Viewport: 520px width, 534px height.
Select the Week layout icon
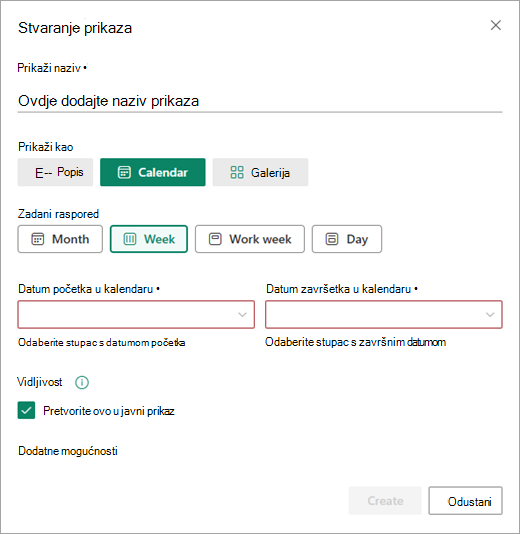(130, 239)
